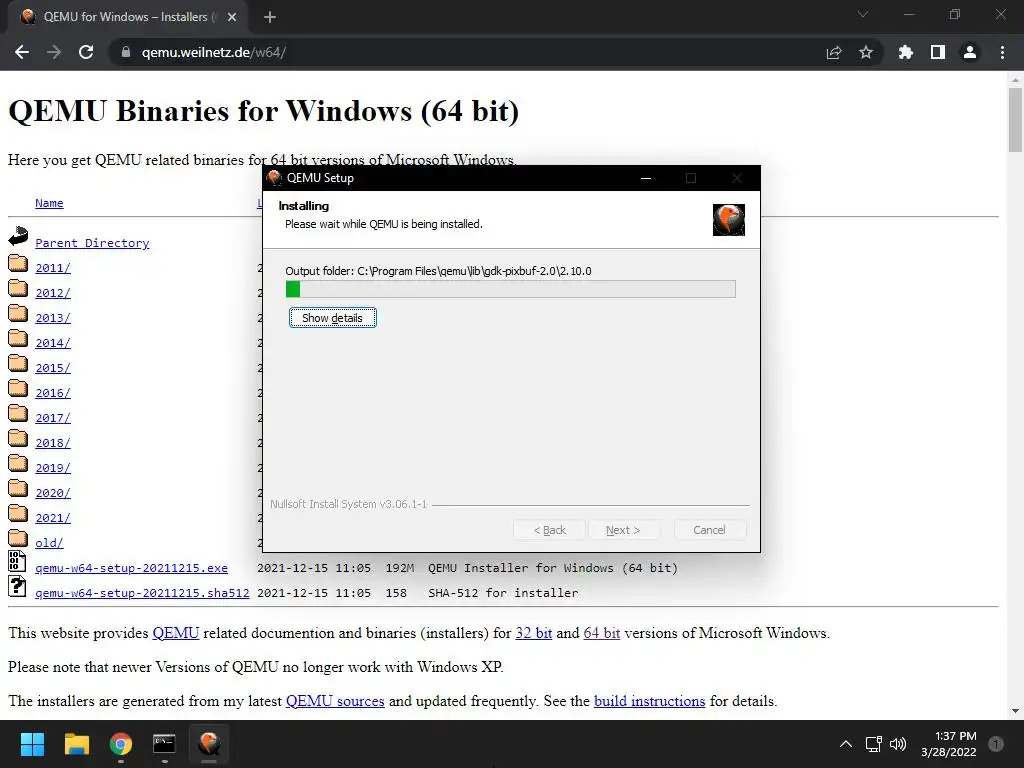Reload the QEMU binaries page
The width and height of the screenshot is (1024, 768).
86,52
